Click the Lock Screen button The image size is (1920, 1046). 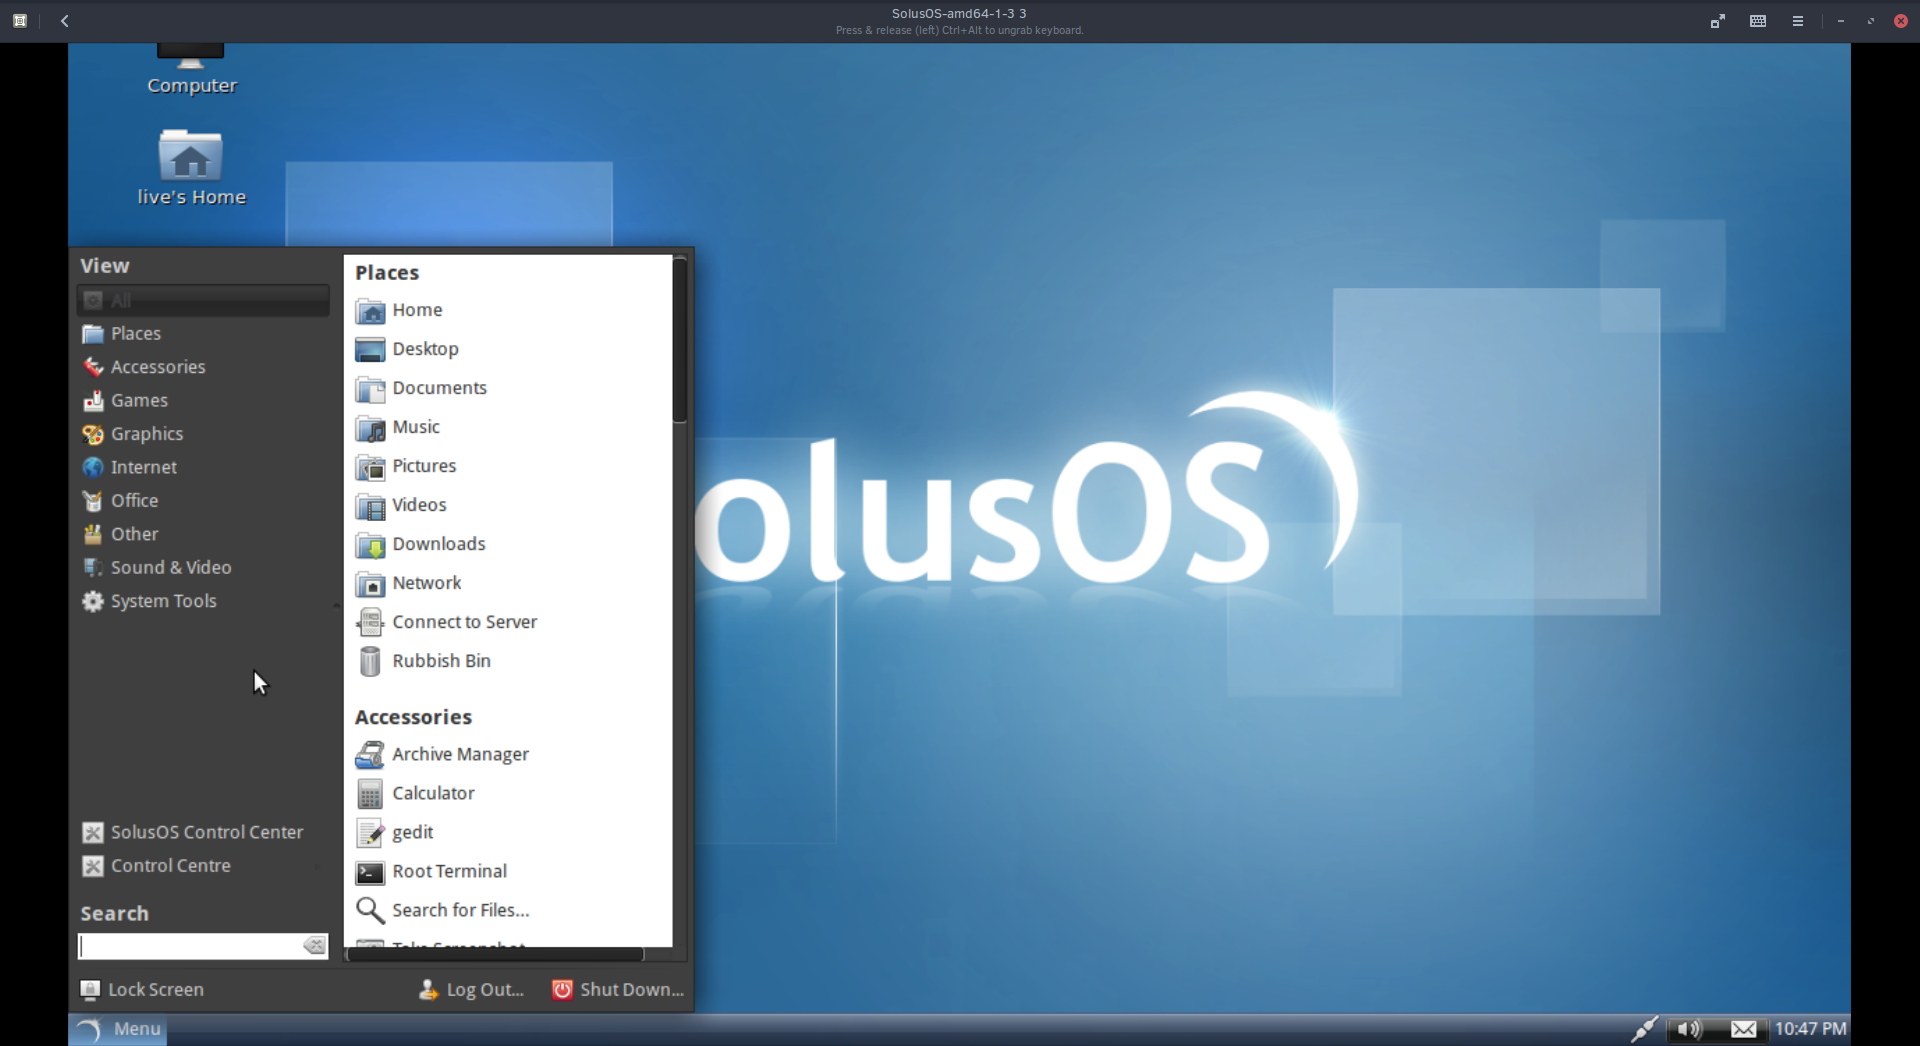coord(142,989)
